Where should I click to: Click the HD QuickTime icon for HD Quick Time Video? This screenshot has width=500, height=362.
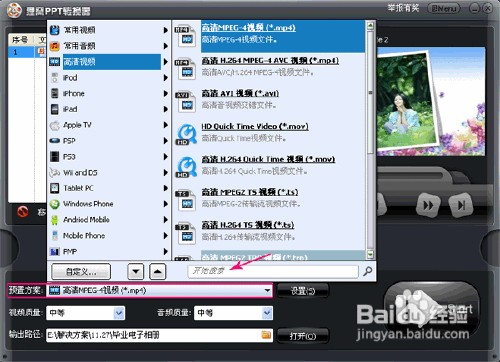coord(186,134)
